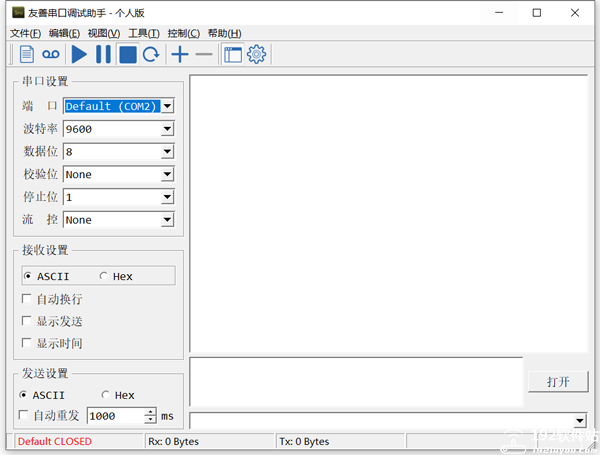Open settings with the gear icon
The height and width of the screenshot is (455, 600).
pos(257,55)
